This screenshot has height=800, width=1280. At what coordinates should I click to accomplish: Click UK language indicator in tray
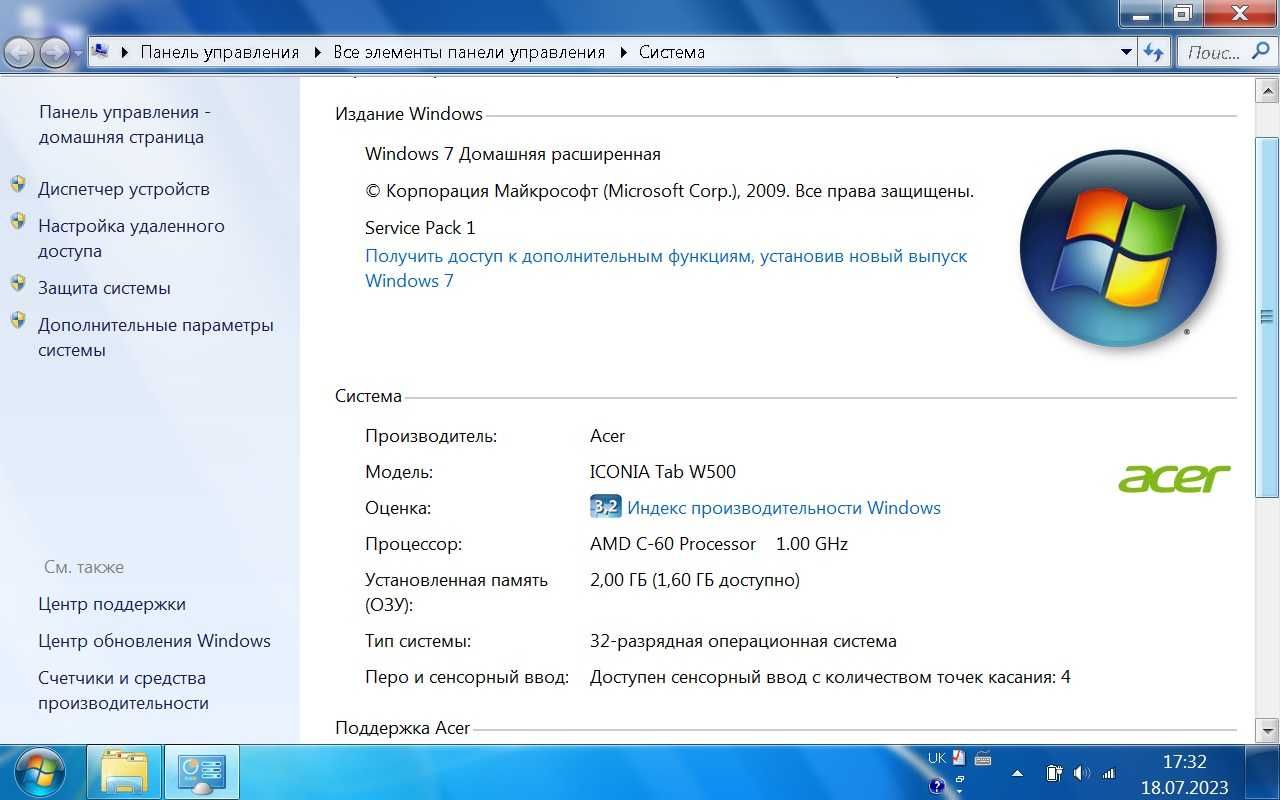(x=937, y=758)
